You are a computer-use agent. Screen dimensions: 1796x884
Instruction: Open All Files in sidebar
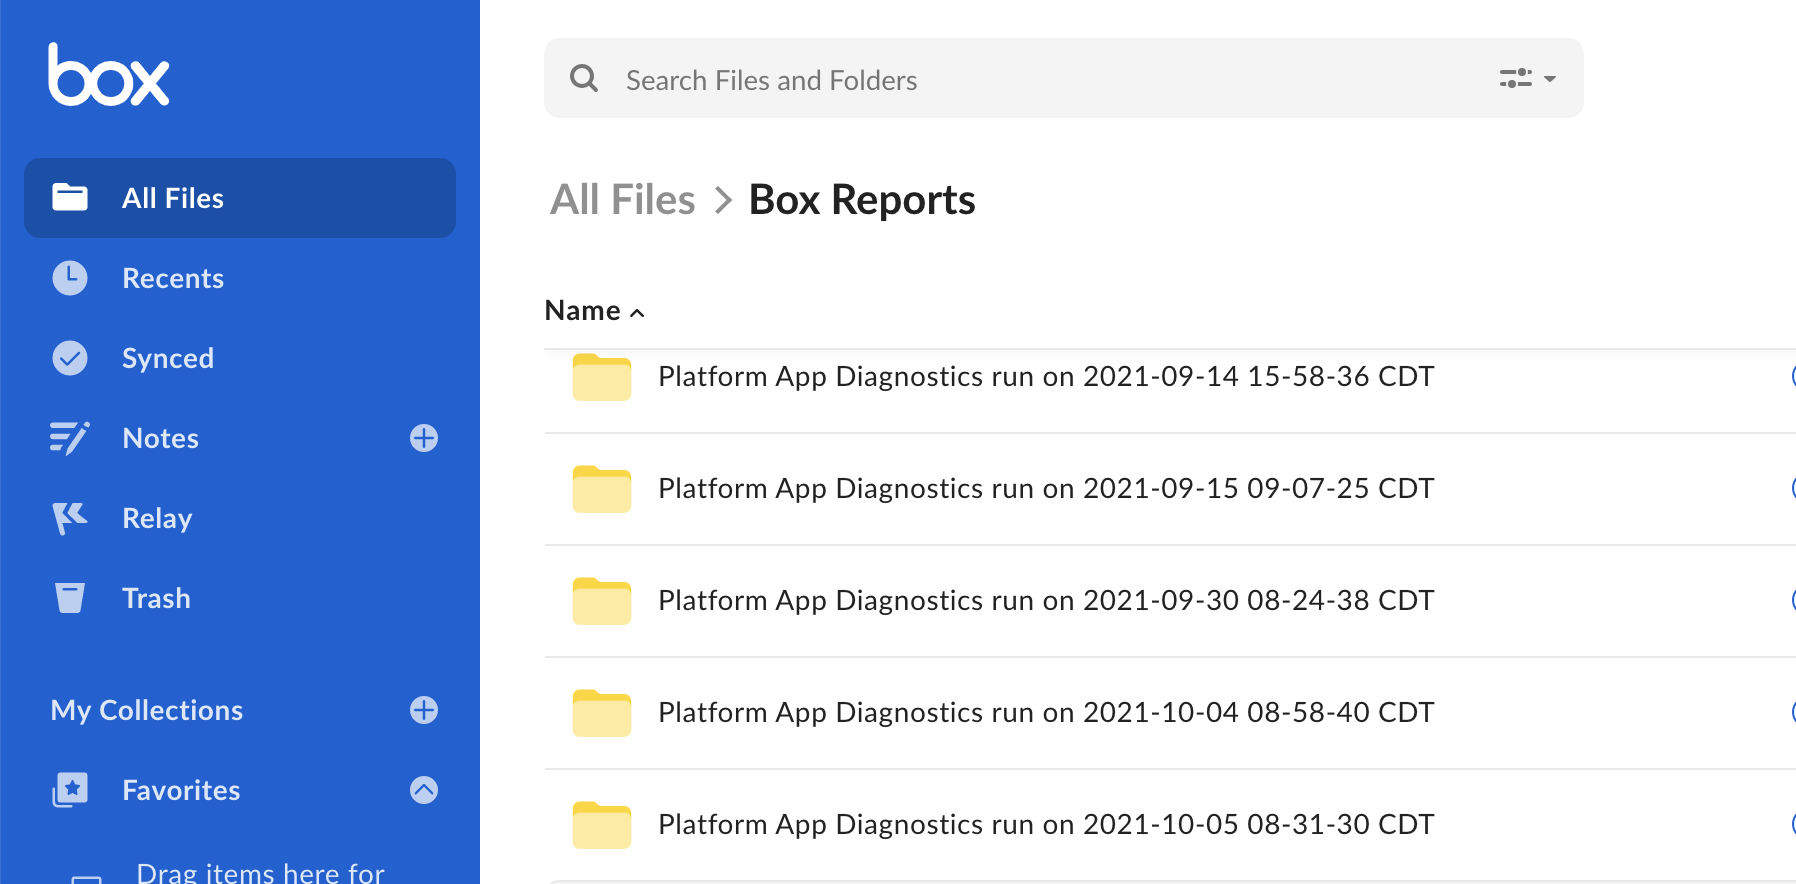(x=240, y=198)
